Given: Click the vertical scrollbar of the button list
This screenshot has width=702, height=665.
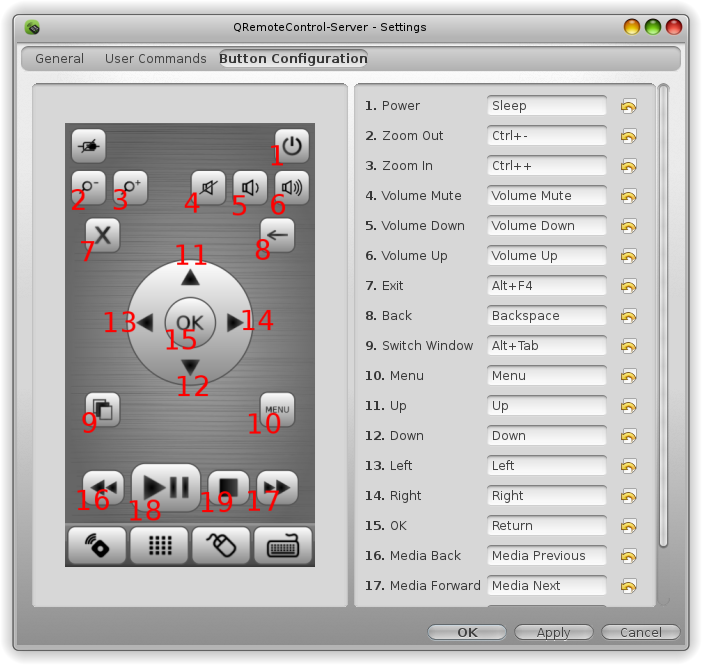Looking at the screenshot, I should (663, 316).
